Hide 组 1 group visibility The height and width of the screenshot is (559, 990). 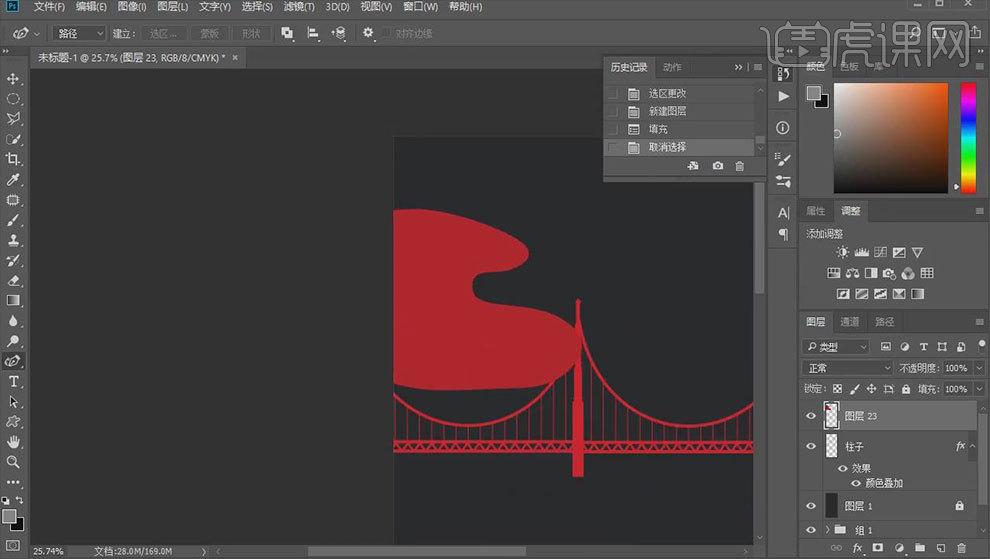(x=811, y=529)
